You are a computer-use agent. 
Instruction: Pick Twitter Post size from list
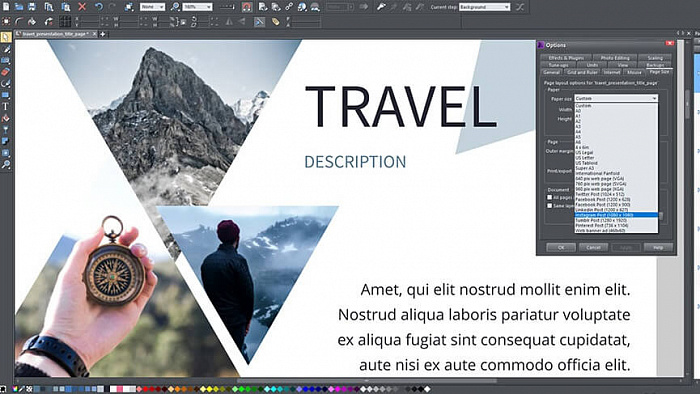(x=616, y=194)
